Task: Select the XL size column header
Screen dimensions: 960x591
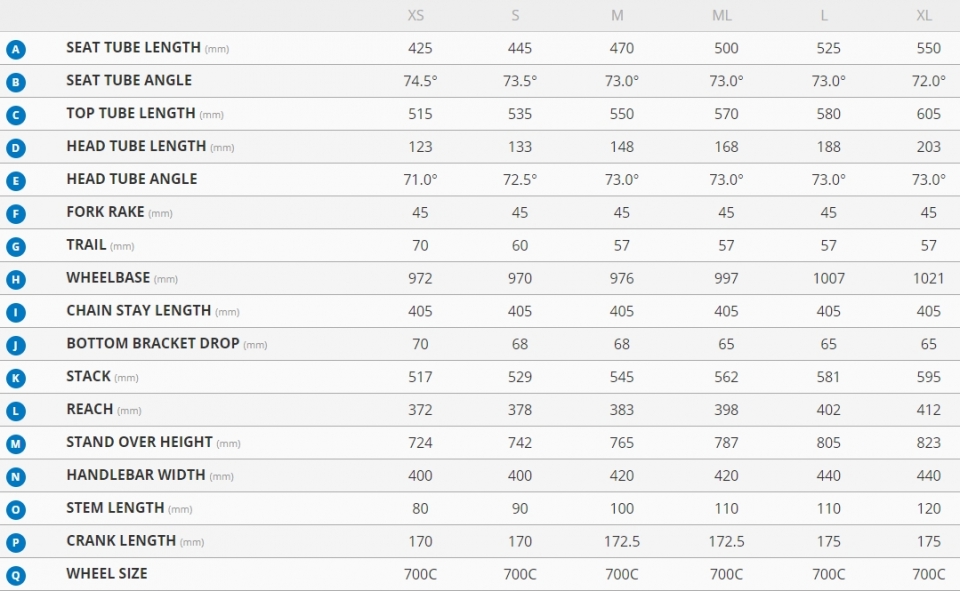Action: click(924, 15)
